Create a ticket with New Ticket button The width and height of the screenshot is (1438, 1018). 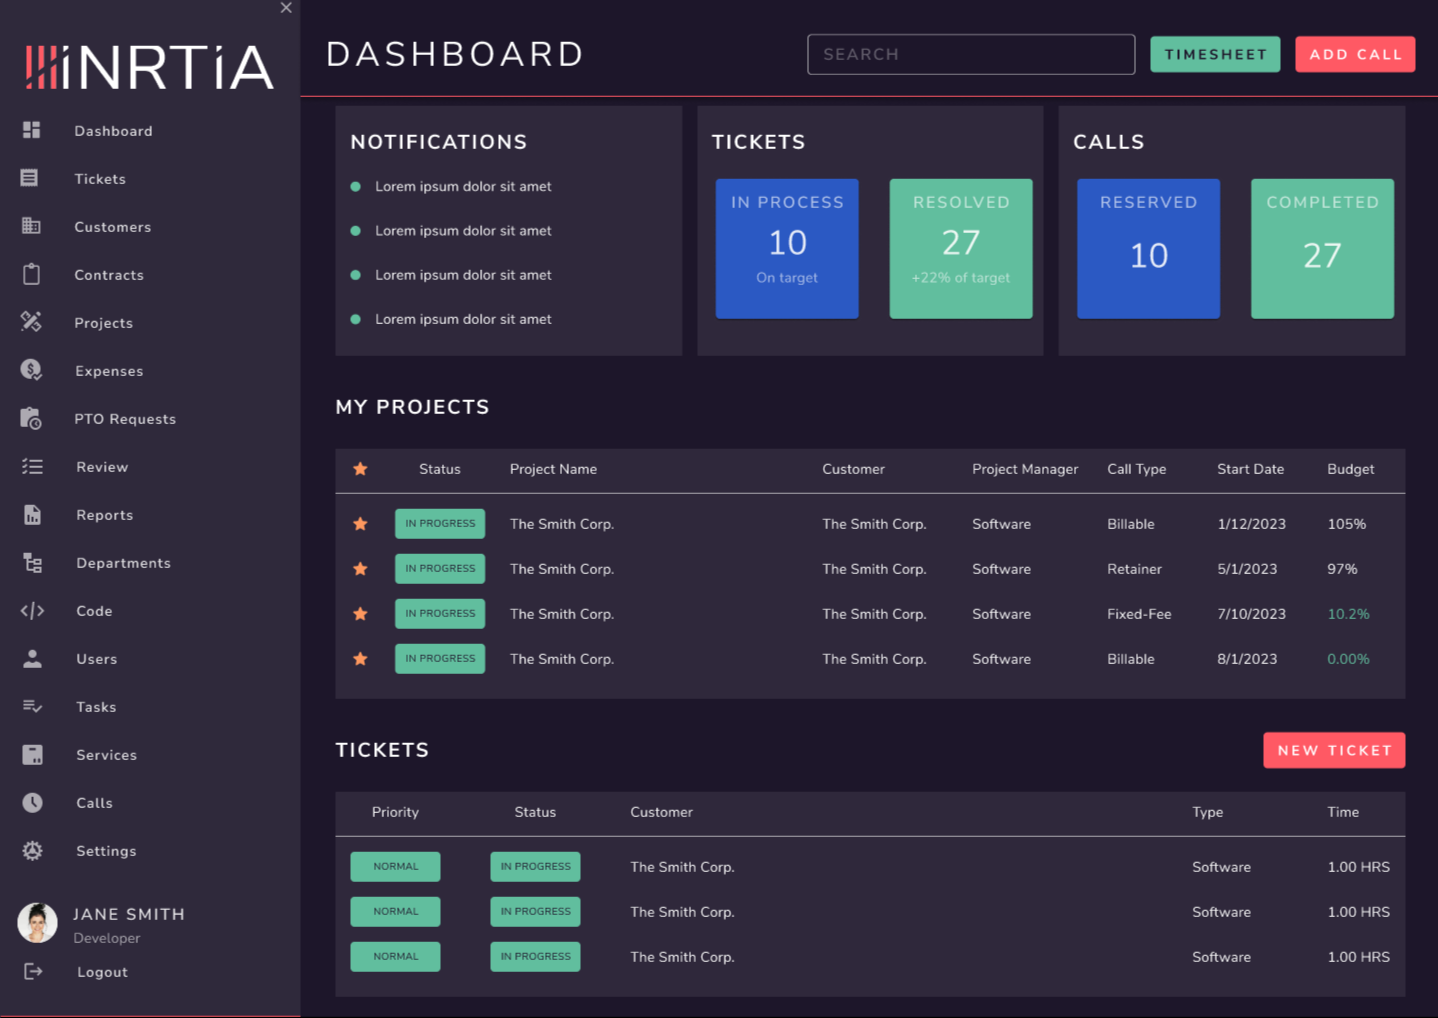click(1334, 750)
